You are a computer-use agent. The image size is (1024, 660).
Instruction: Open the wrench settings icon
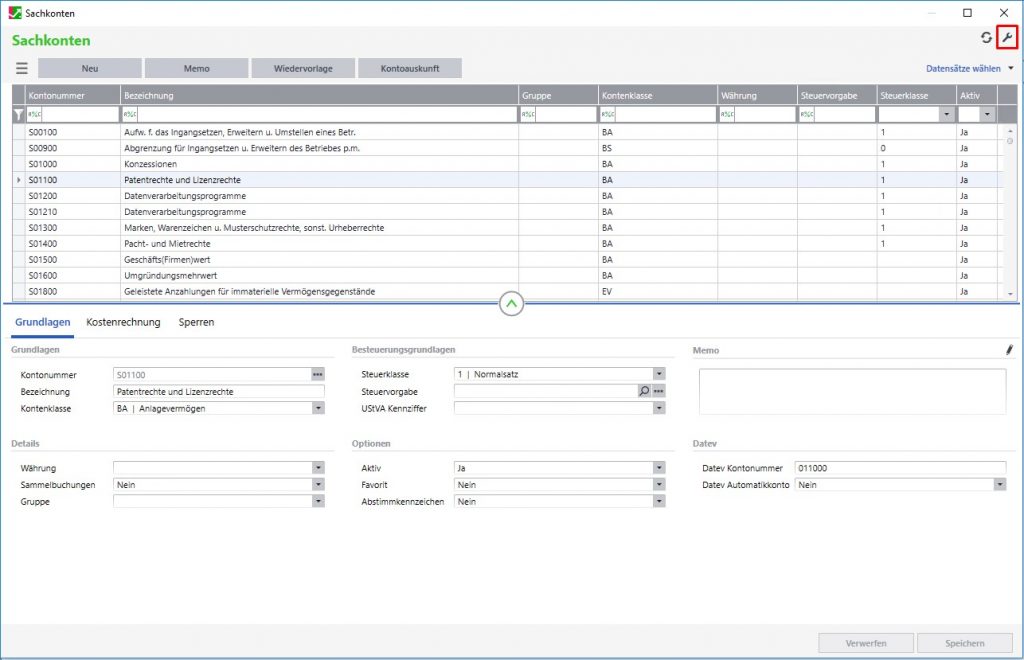1007,38
